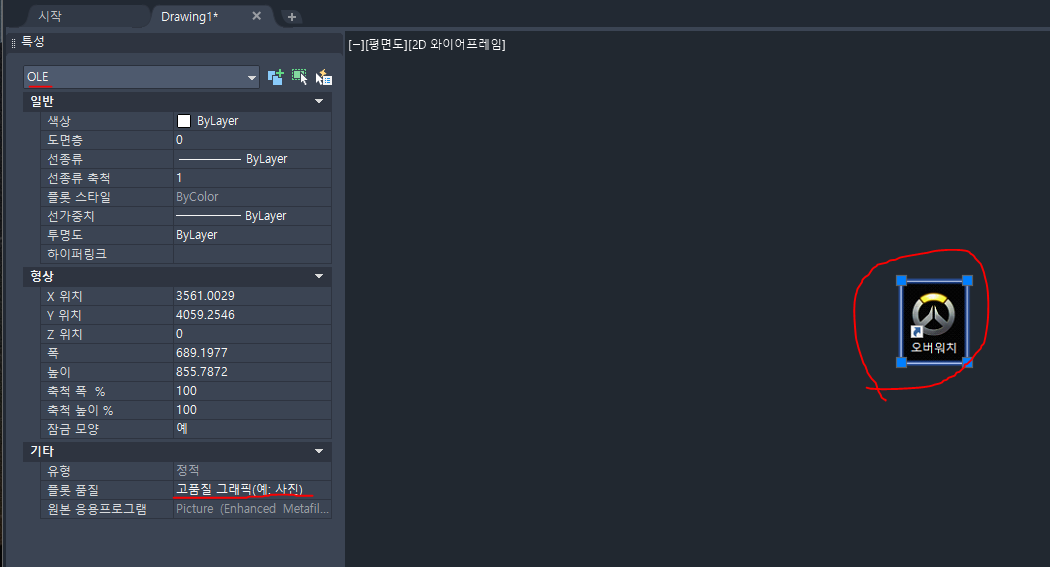This screenshot has height=567, width=1050.
Task: Click the empty 하이퍼링크 field
Action: click(x=252, y=254)
